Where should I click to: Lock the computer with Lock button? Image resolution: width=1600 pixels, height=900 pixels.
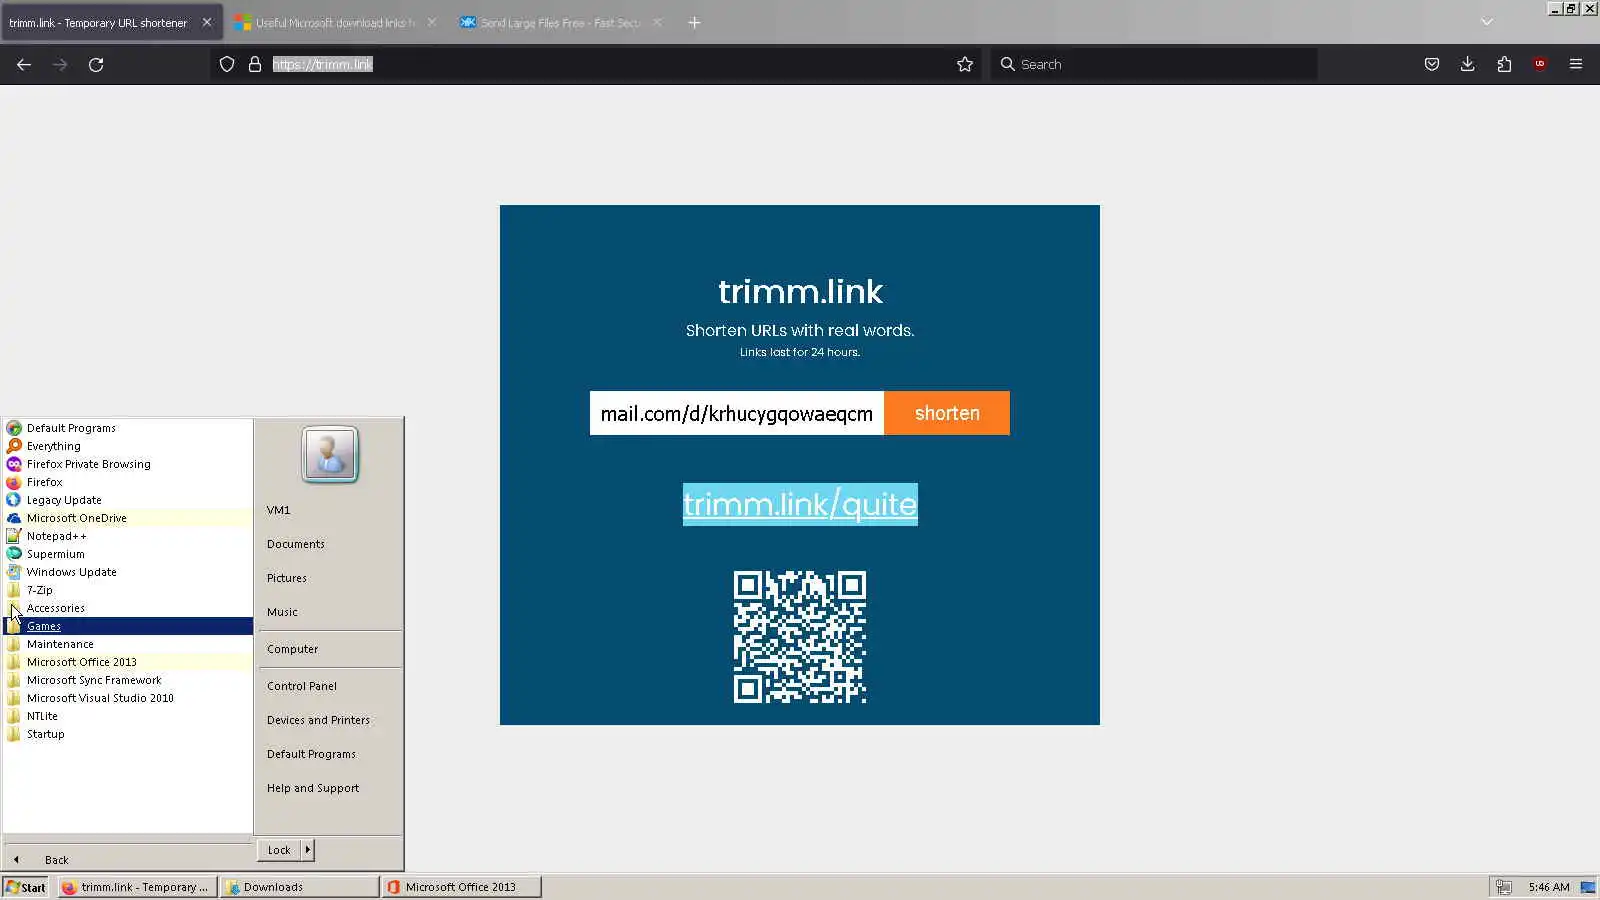279,850
